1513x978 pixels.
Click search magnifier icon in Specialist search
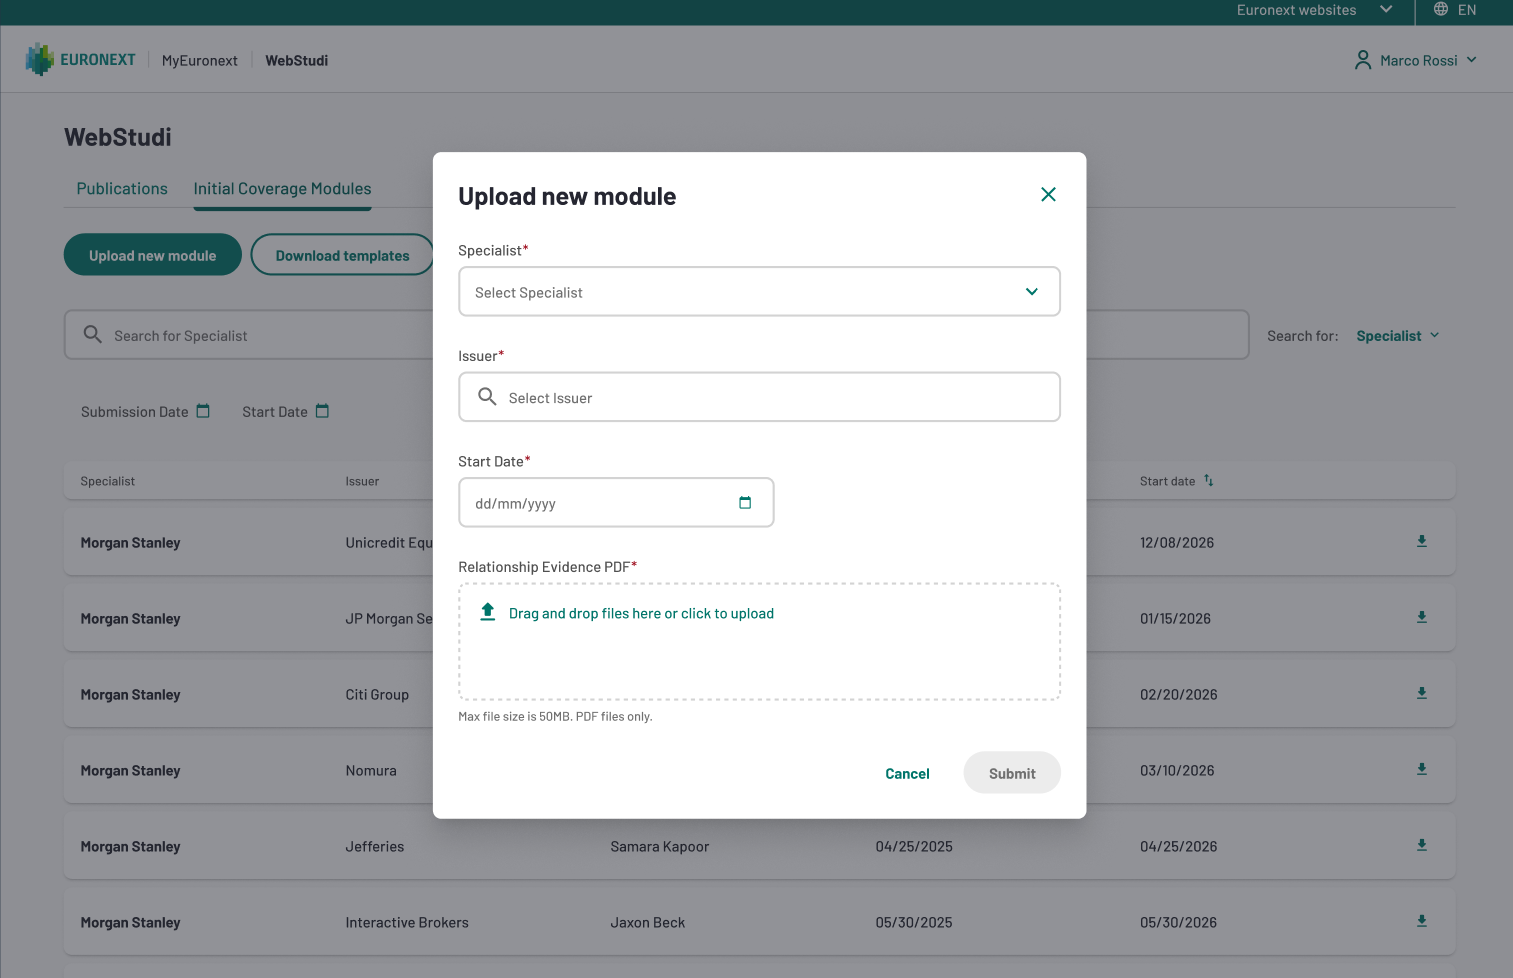point(93,334)
